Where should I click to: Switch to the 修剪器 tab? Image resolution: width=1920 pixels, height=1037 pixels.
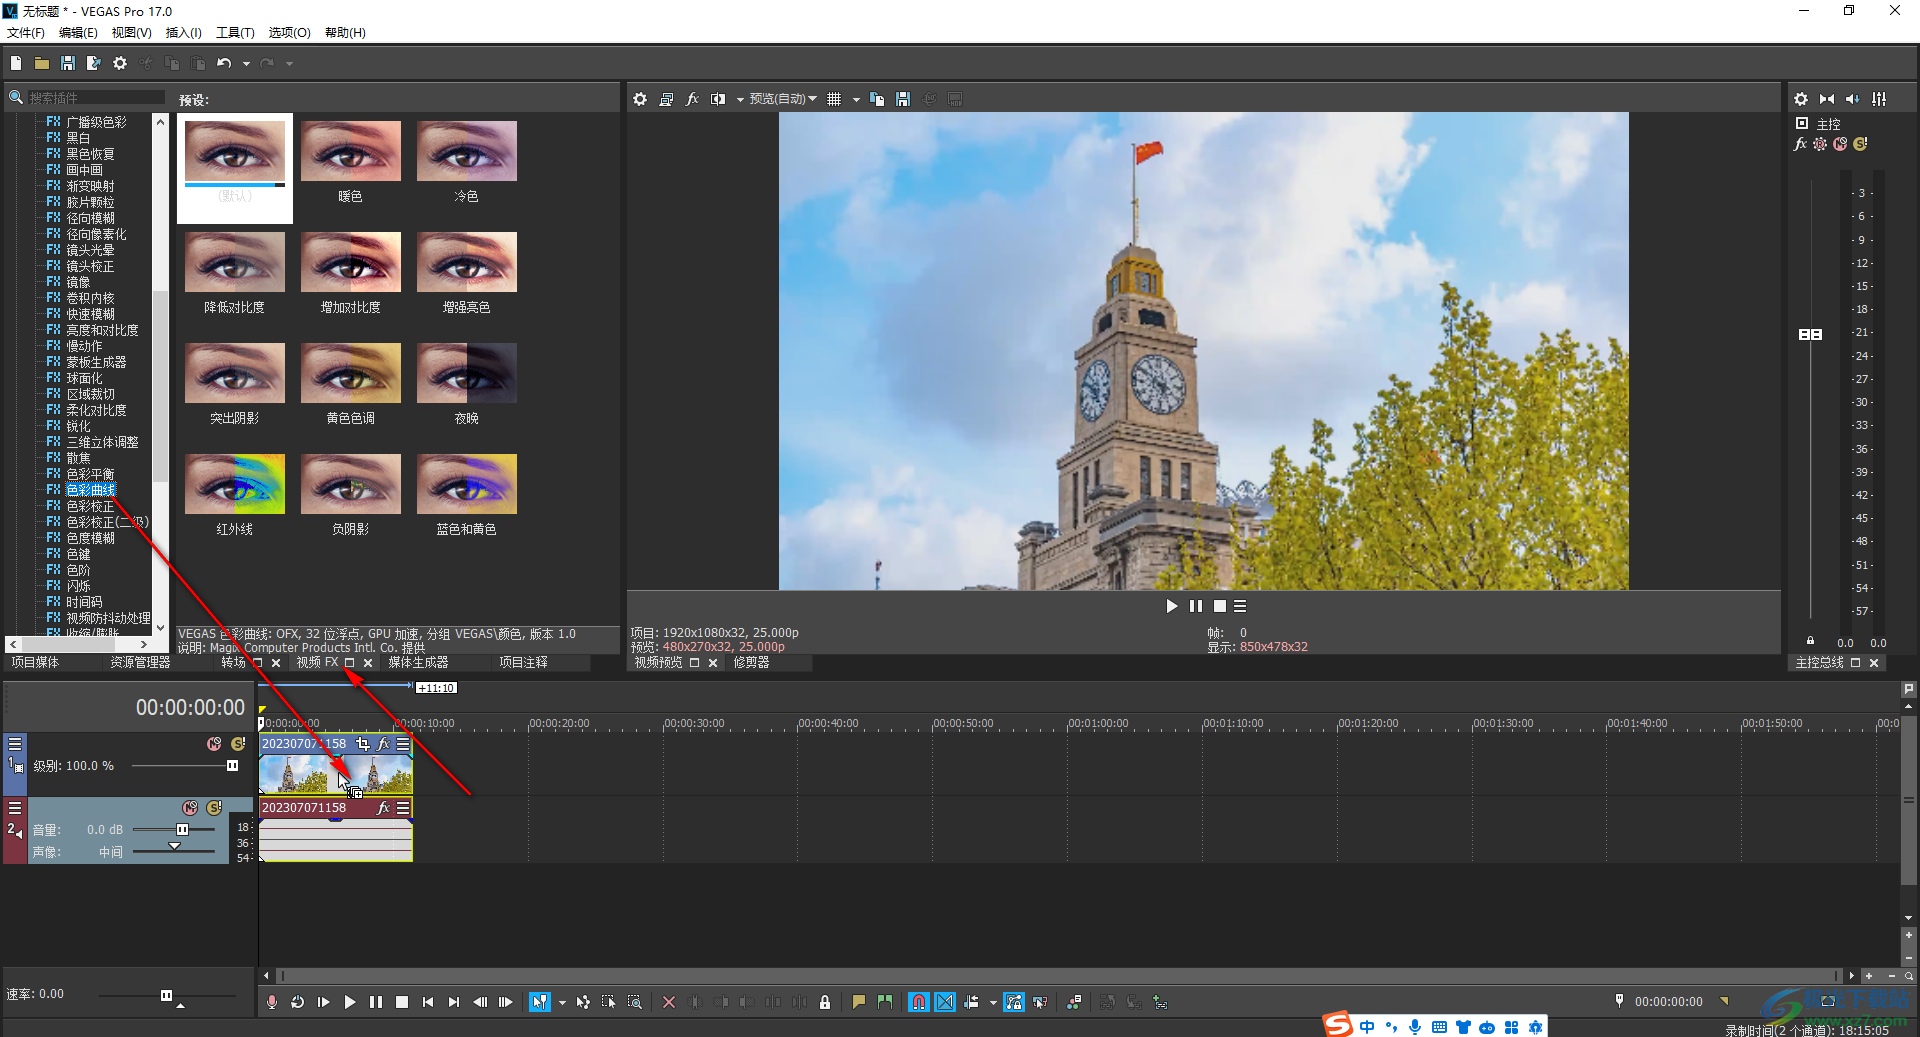click(x=751, y=663)
